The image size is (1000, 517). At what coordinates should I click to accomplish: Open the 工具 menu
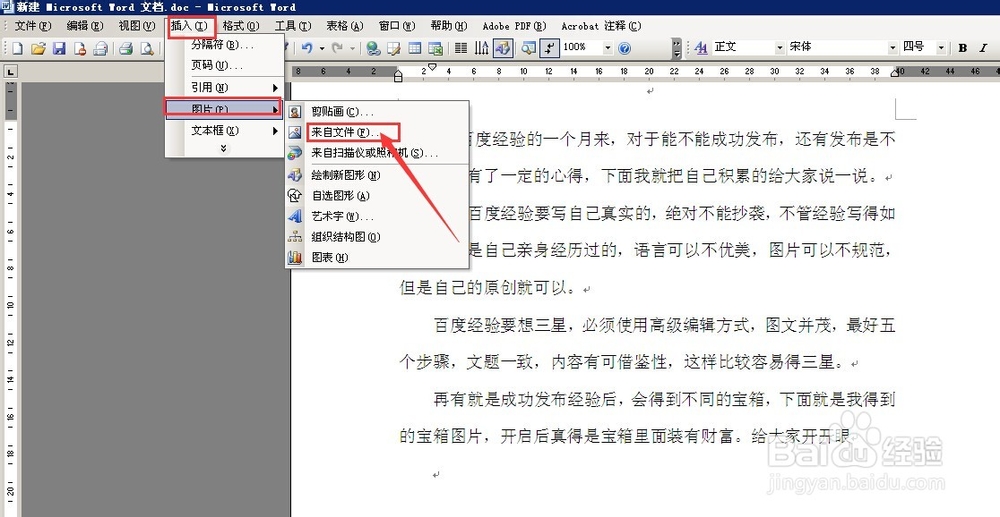pos(293,26)
